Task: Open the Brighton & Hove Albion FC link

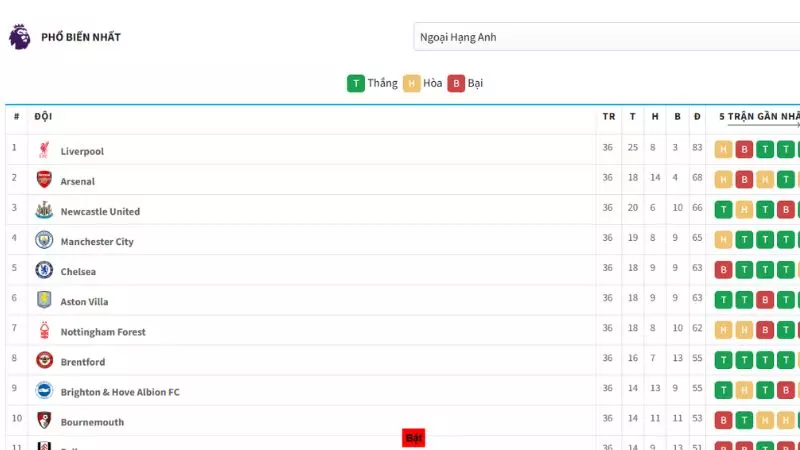Action: (120, 392)
